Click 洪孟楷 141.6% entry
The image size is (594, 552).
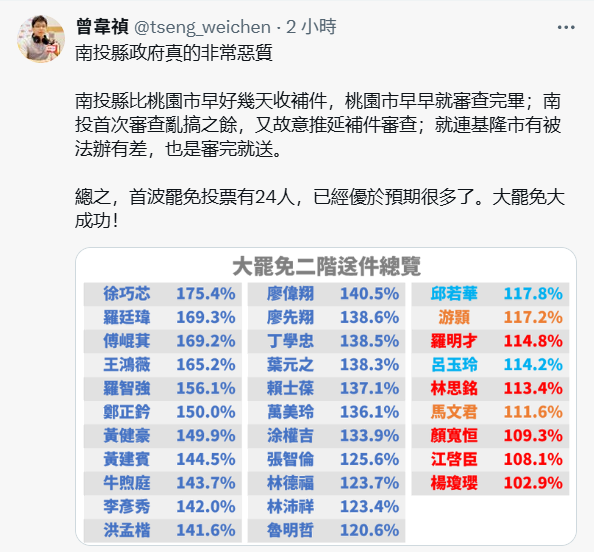tap(163, 530)
